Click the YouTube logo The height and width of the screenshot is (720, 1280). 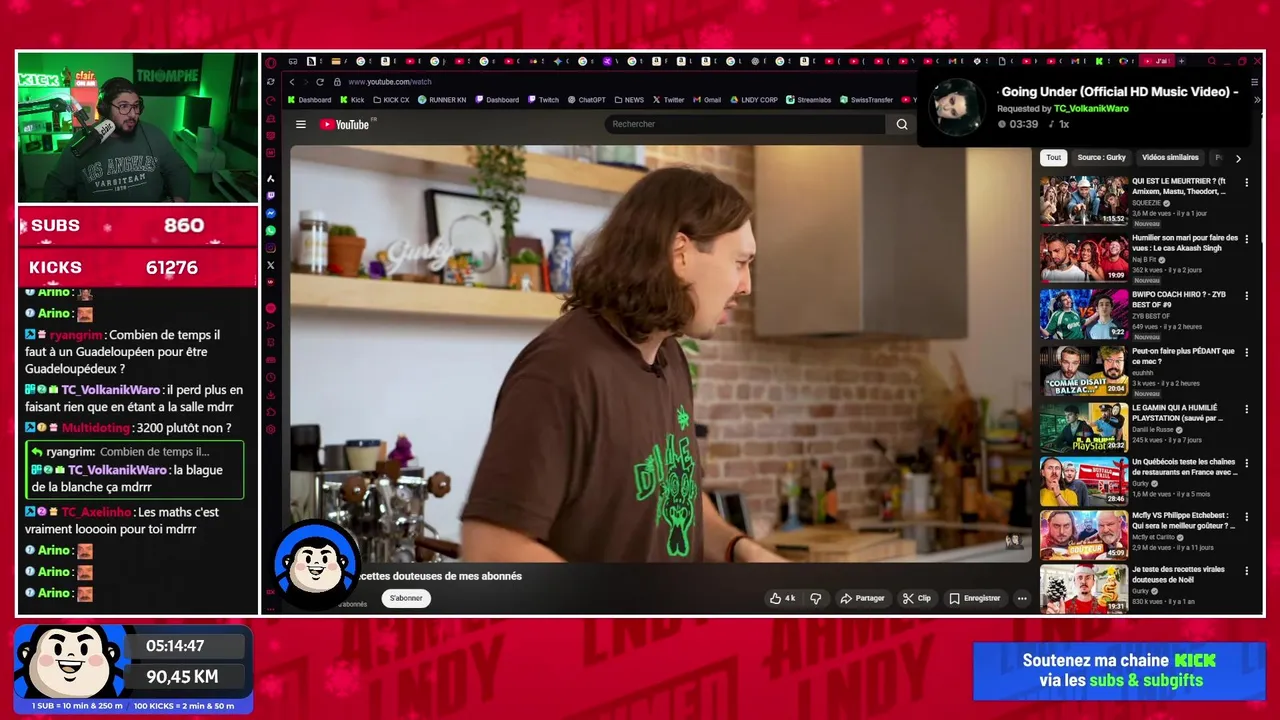[x=346, y=124]
